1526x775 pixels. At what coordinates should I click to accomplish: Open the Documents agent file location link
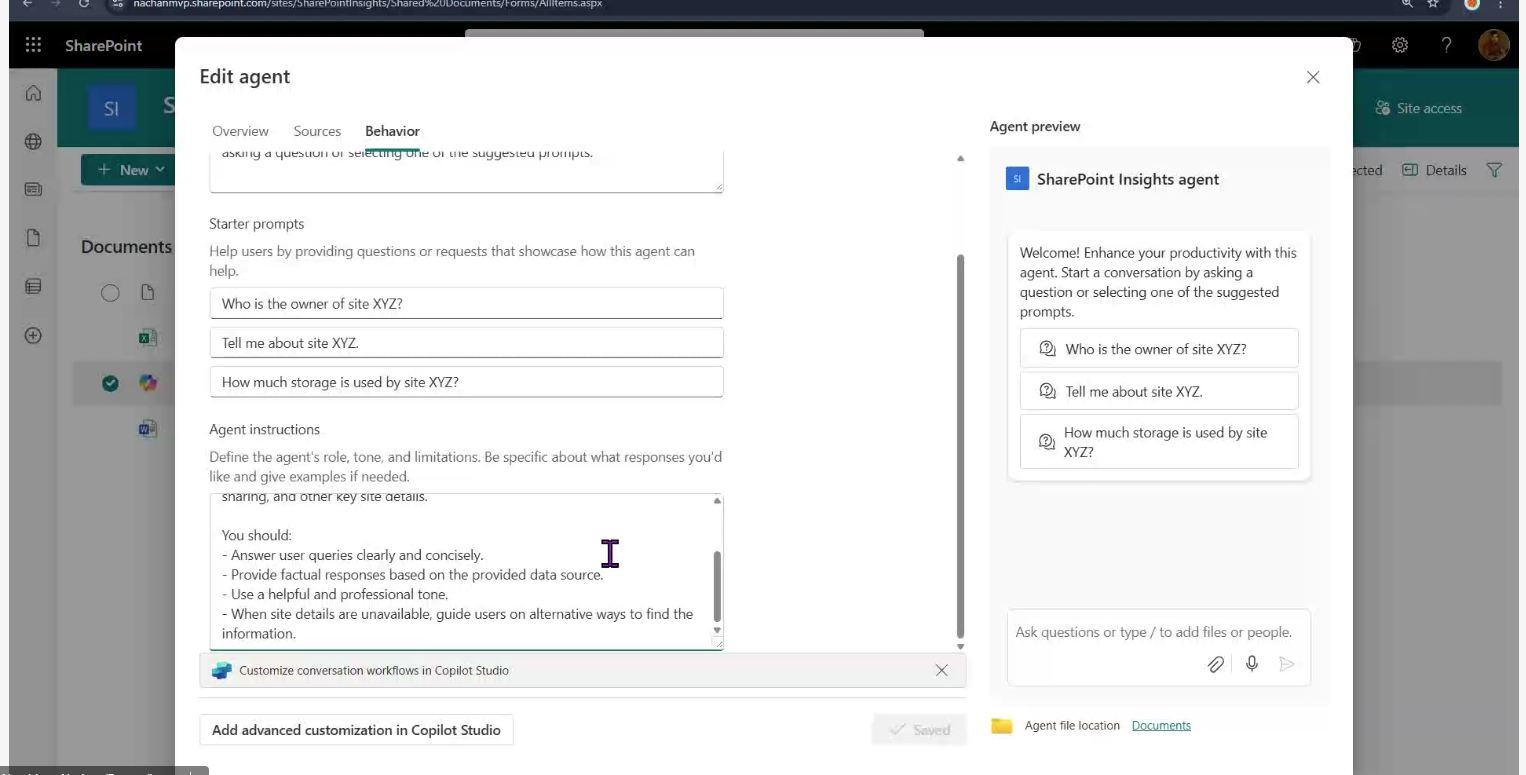pos(1161,726)
